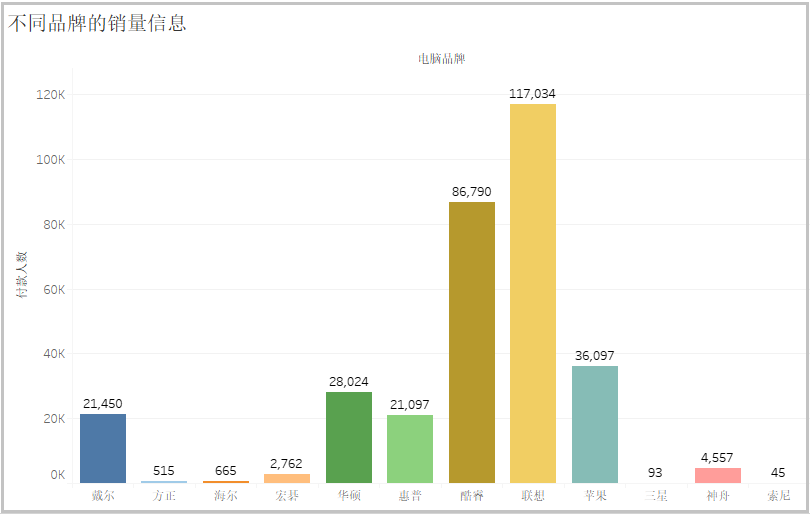The image size is (810, 514).
Task: Select the yellow 联想 bar
Action: click(533, 293)
